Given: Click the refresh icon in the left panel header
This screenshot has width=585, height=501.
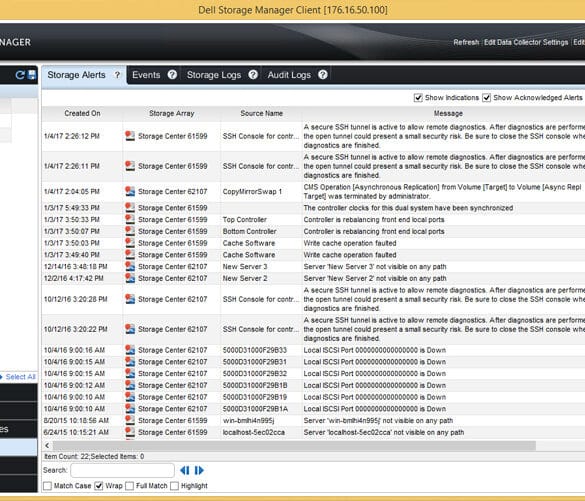Looking at the screenshot, I should 19,75.
